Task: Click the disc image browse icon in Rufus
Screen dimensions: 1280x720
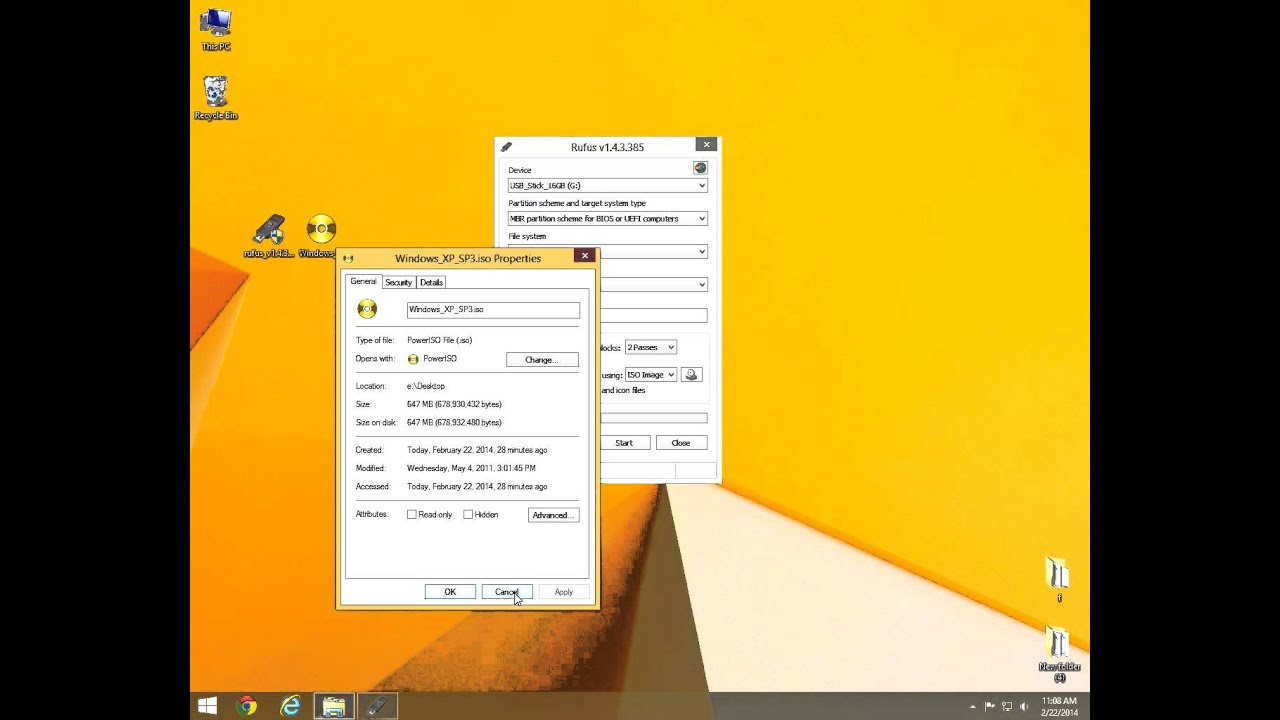Action: [691, 374]
